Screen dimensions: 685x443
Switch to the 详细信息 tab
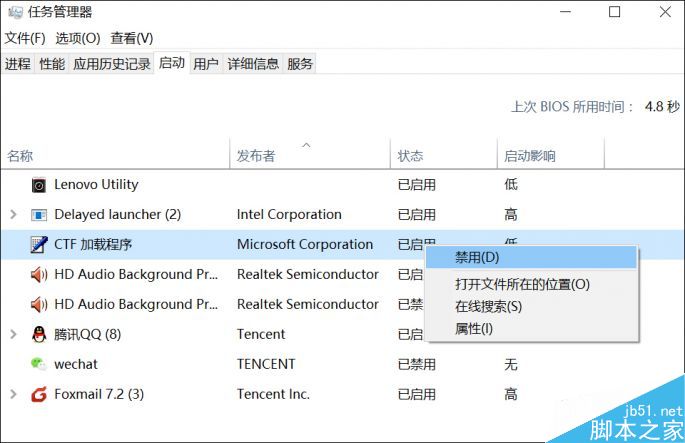click(x=253, y=64)
